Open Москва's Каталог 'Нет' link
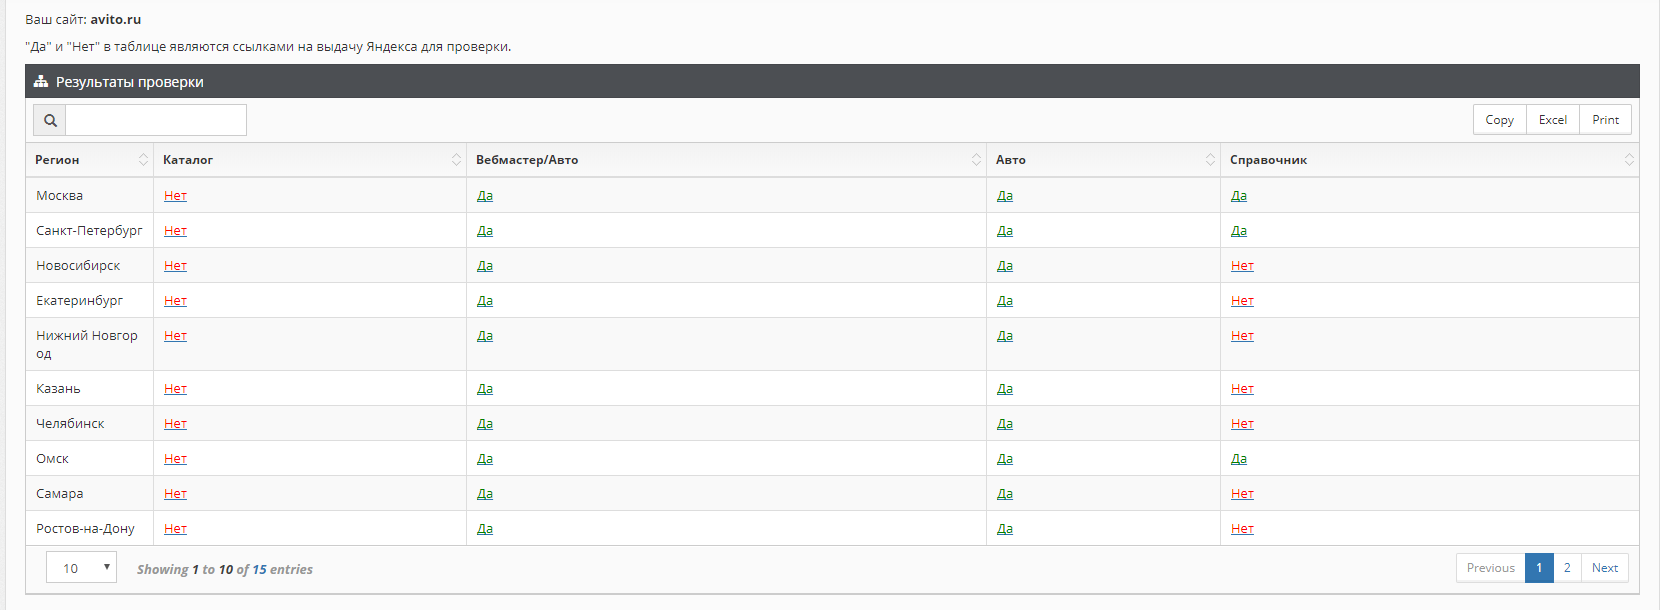This screenshot has width=1660, height=610. (175, 196)
